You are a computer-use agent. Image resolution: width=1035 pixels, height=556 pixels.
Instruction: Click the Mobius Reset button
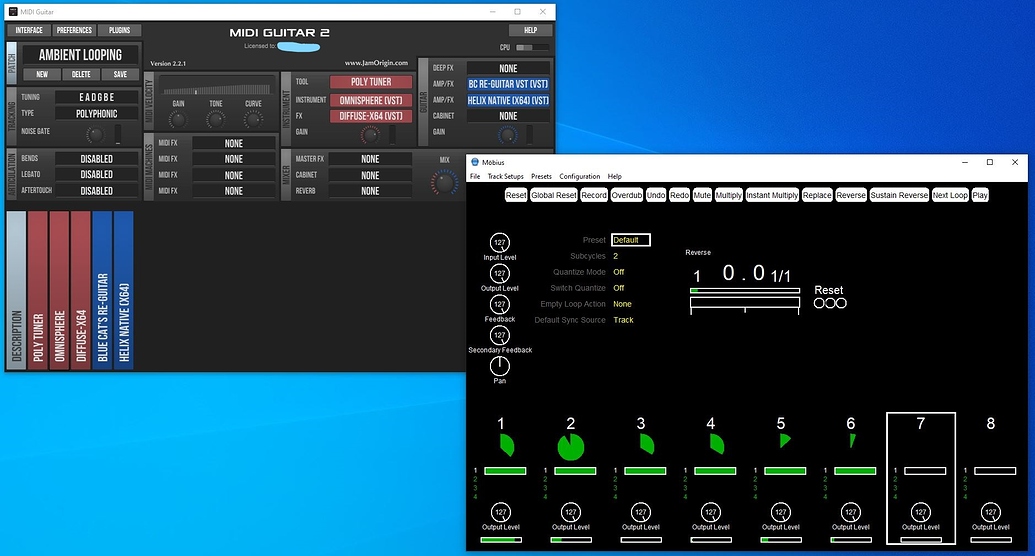click(x=516, y=195)
